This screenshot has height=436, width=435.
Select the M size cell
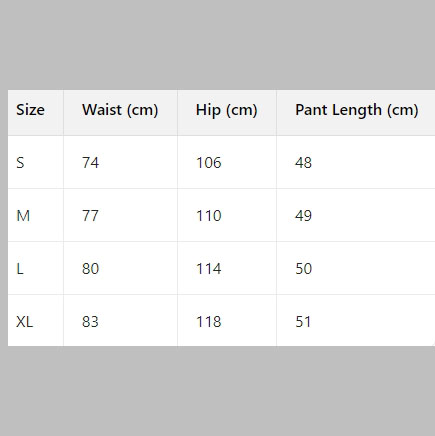(x=23, y=216)
